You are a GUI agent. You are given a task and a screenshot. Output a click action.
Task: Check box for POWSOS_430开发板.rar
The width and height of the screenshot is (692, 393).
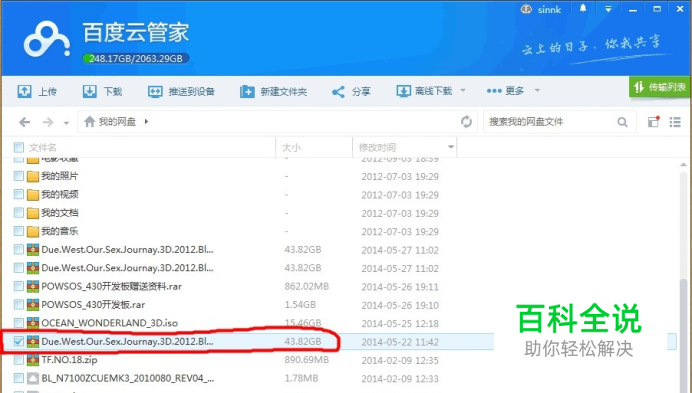(x=19, y=305)
